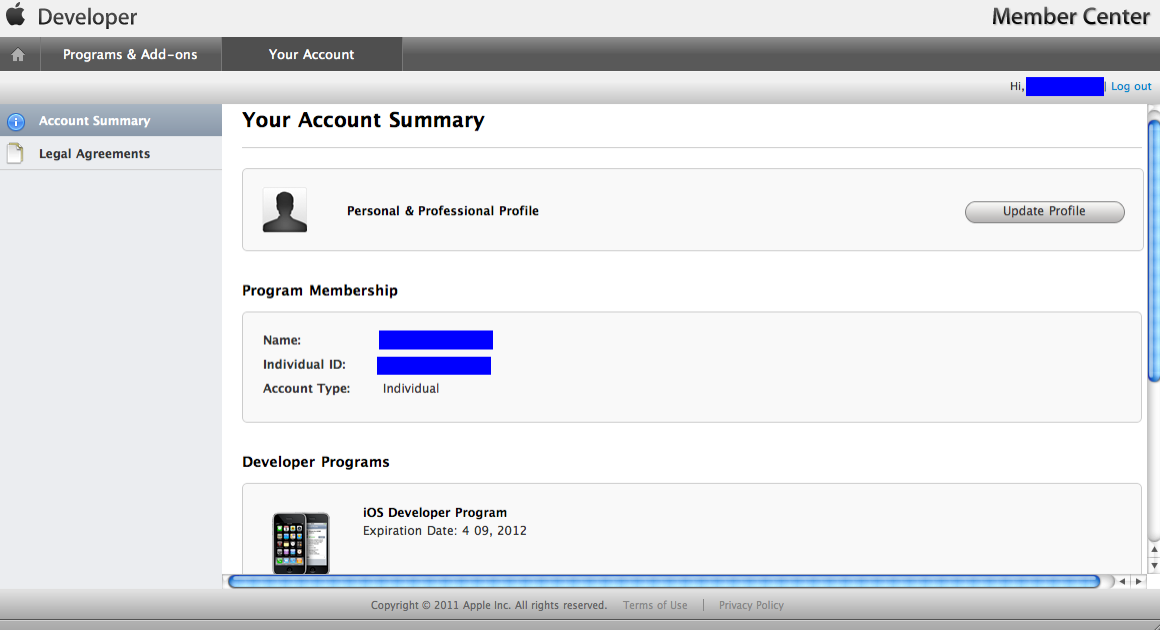Screen dimensions: 1160x630
Task: Click the iOS Developer Program iPhone image
Action: [301, 543]
